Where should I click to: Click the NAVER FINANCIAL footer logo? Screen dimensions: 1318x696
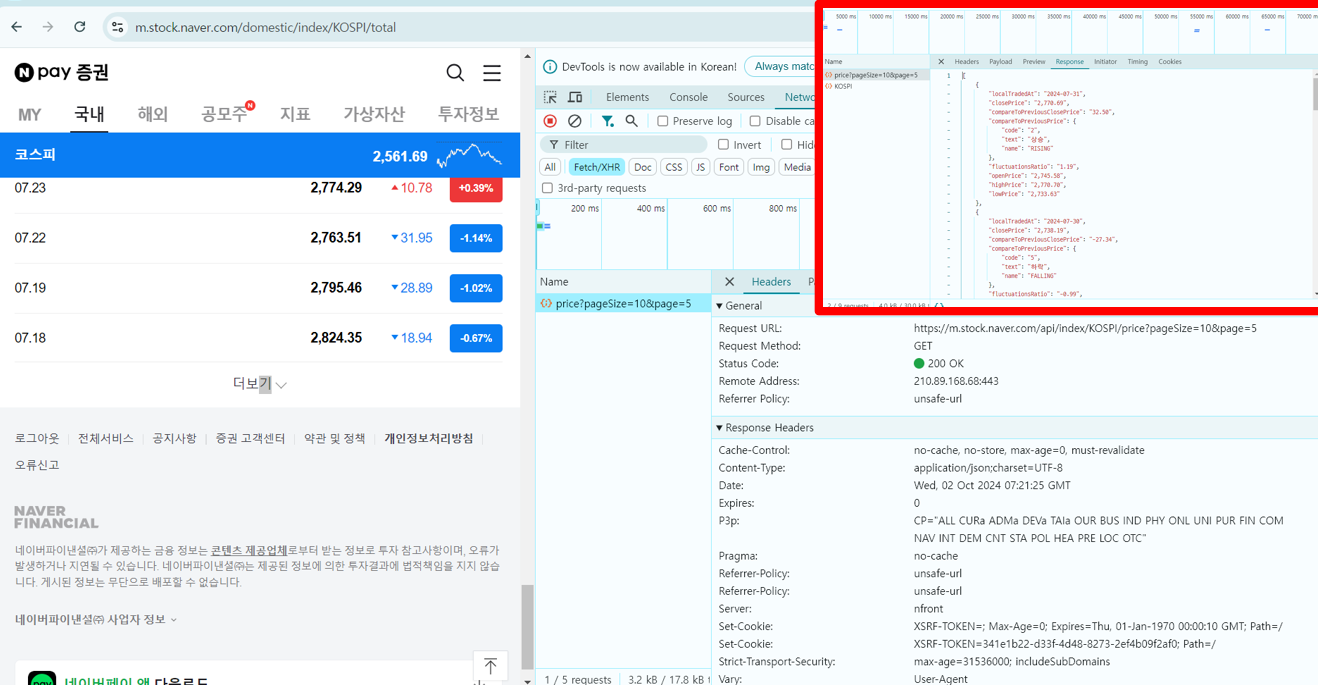56,517
